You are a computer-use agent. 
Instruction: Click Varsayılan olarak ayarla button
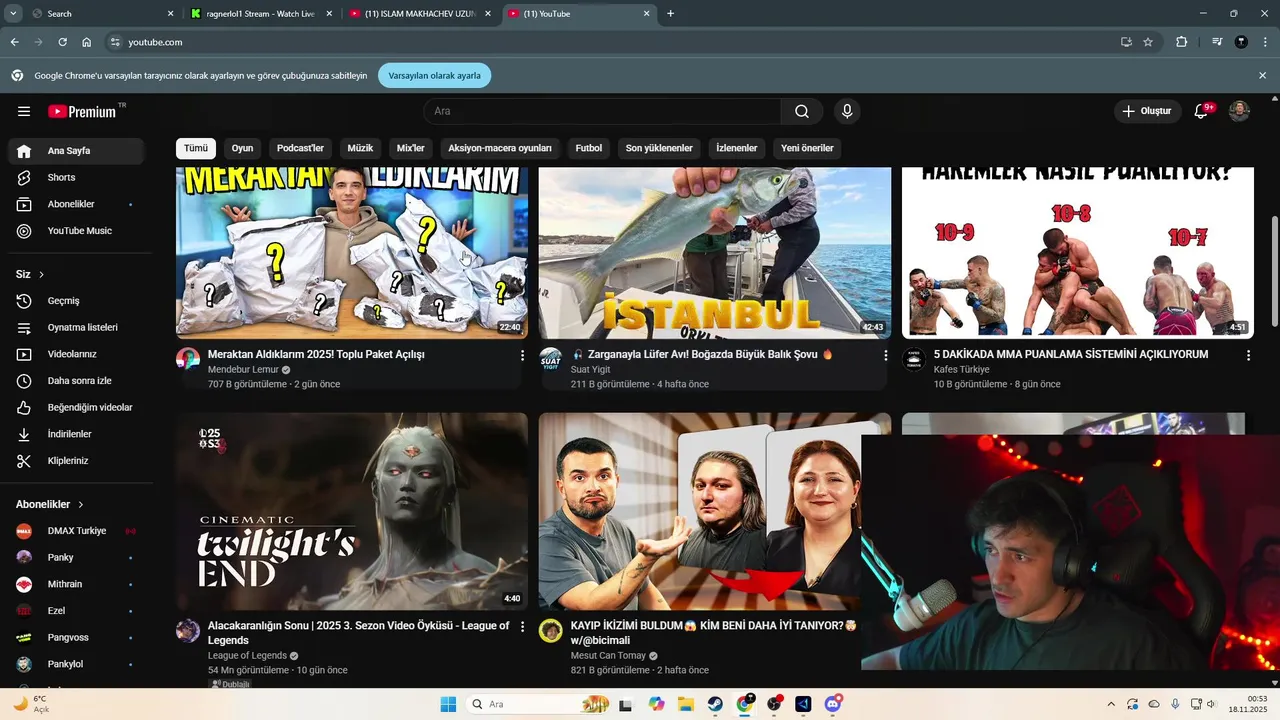pos(435,75)
